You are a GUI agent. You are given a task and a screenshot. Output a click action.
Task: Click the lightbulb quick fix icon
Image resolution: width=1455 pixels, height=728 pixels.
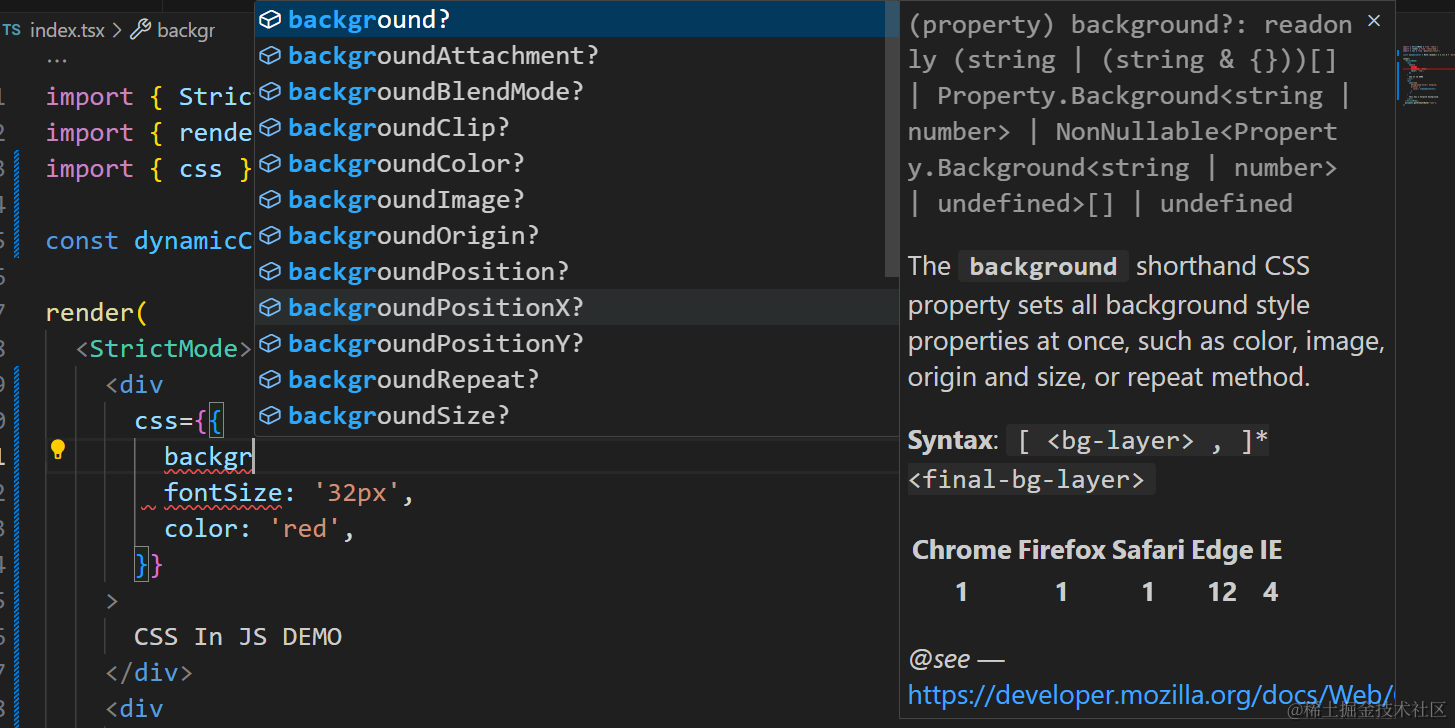[x=58, y=449]
